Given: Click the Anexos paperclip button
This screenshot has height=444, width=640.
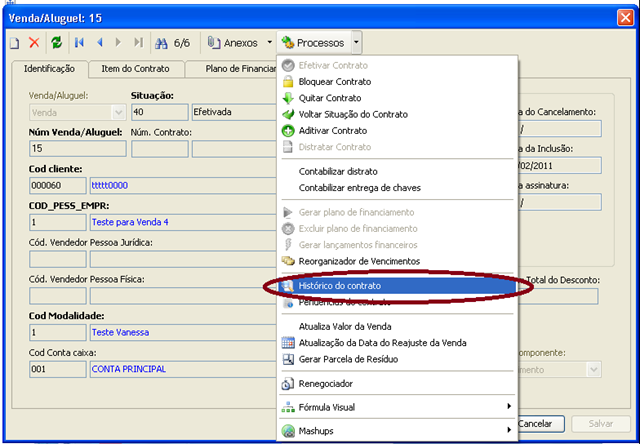Looking at the screenshot, I should [233, 43].
